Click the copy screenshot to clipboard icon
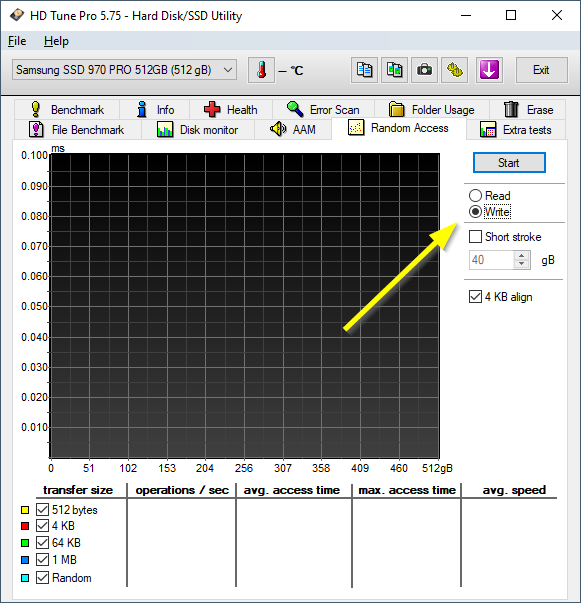 394,70
